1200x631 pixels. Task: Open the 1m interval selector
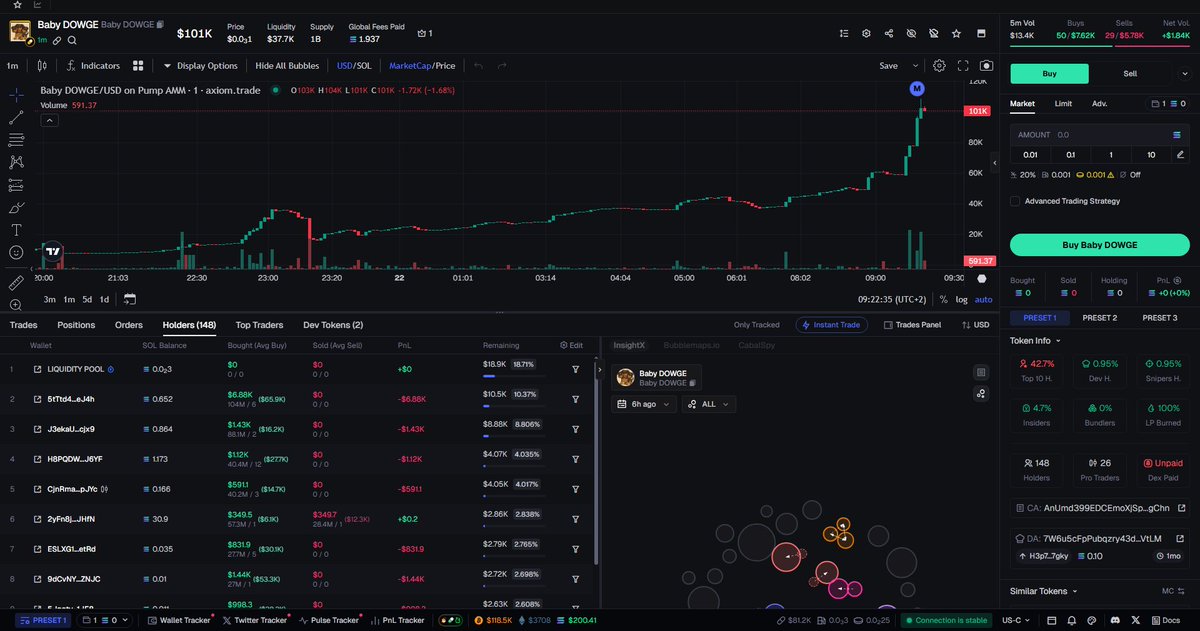pos(13,66)
